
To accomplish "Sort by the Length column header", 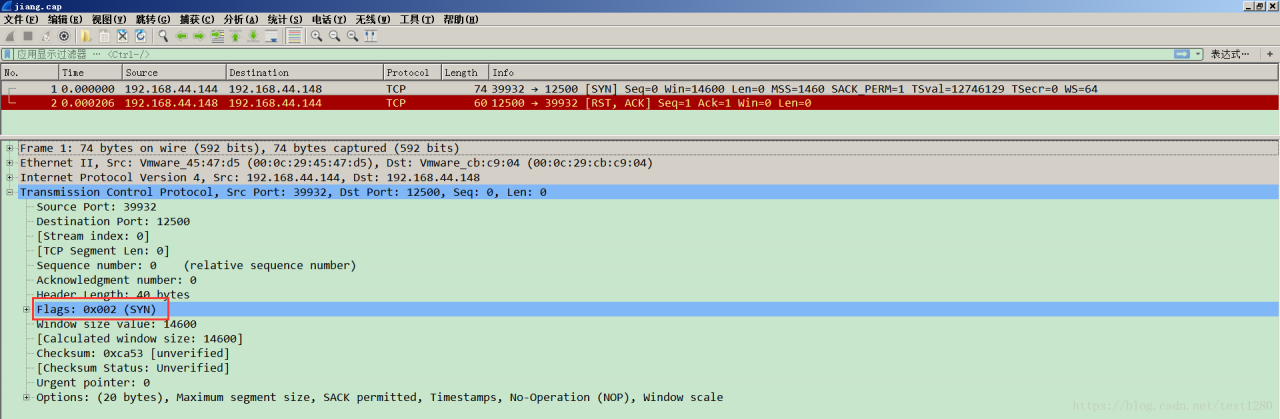I will [464, 73].
